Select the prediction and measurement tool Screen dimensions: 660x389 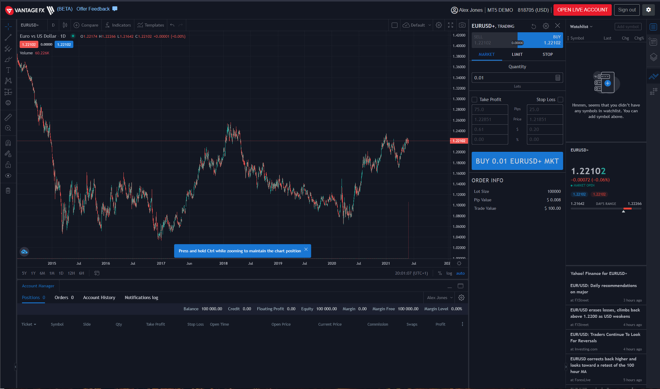tap(8, 92)
